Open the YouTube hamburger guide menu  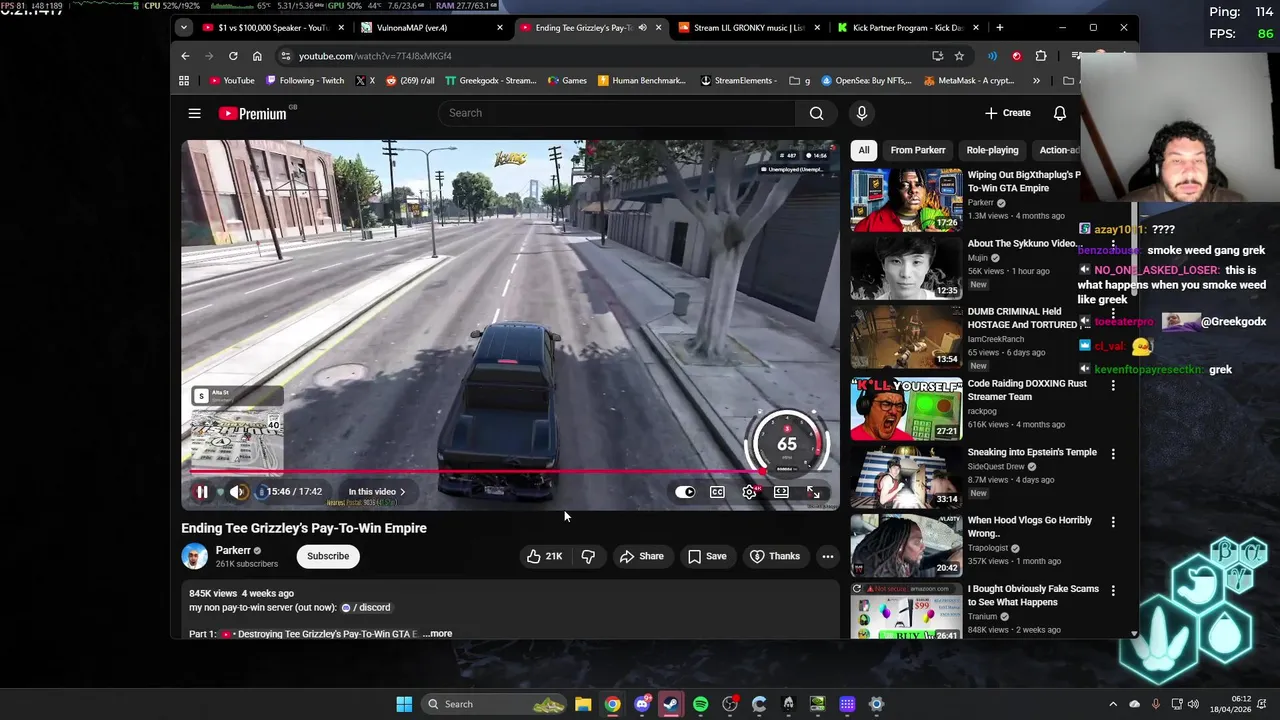point(194,113)
